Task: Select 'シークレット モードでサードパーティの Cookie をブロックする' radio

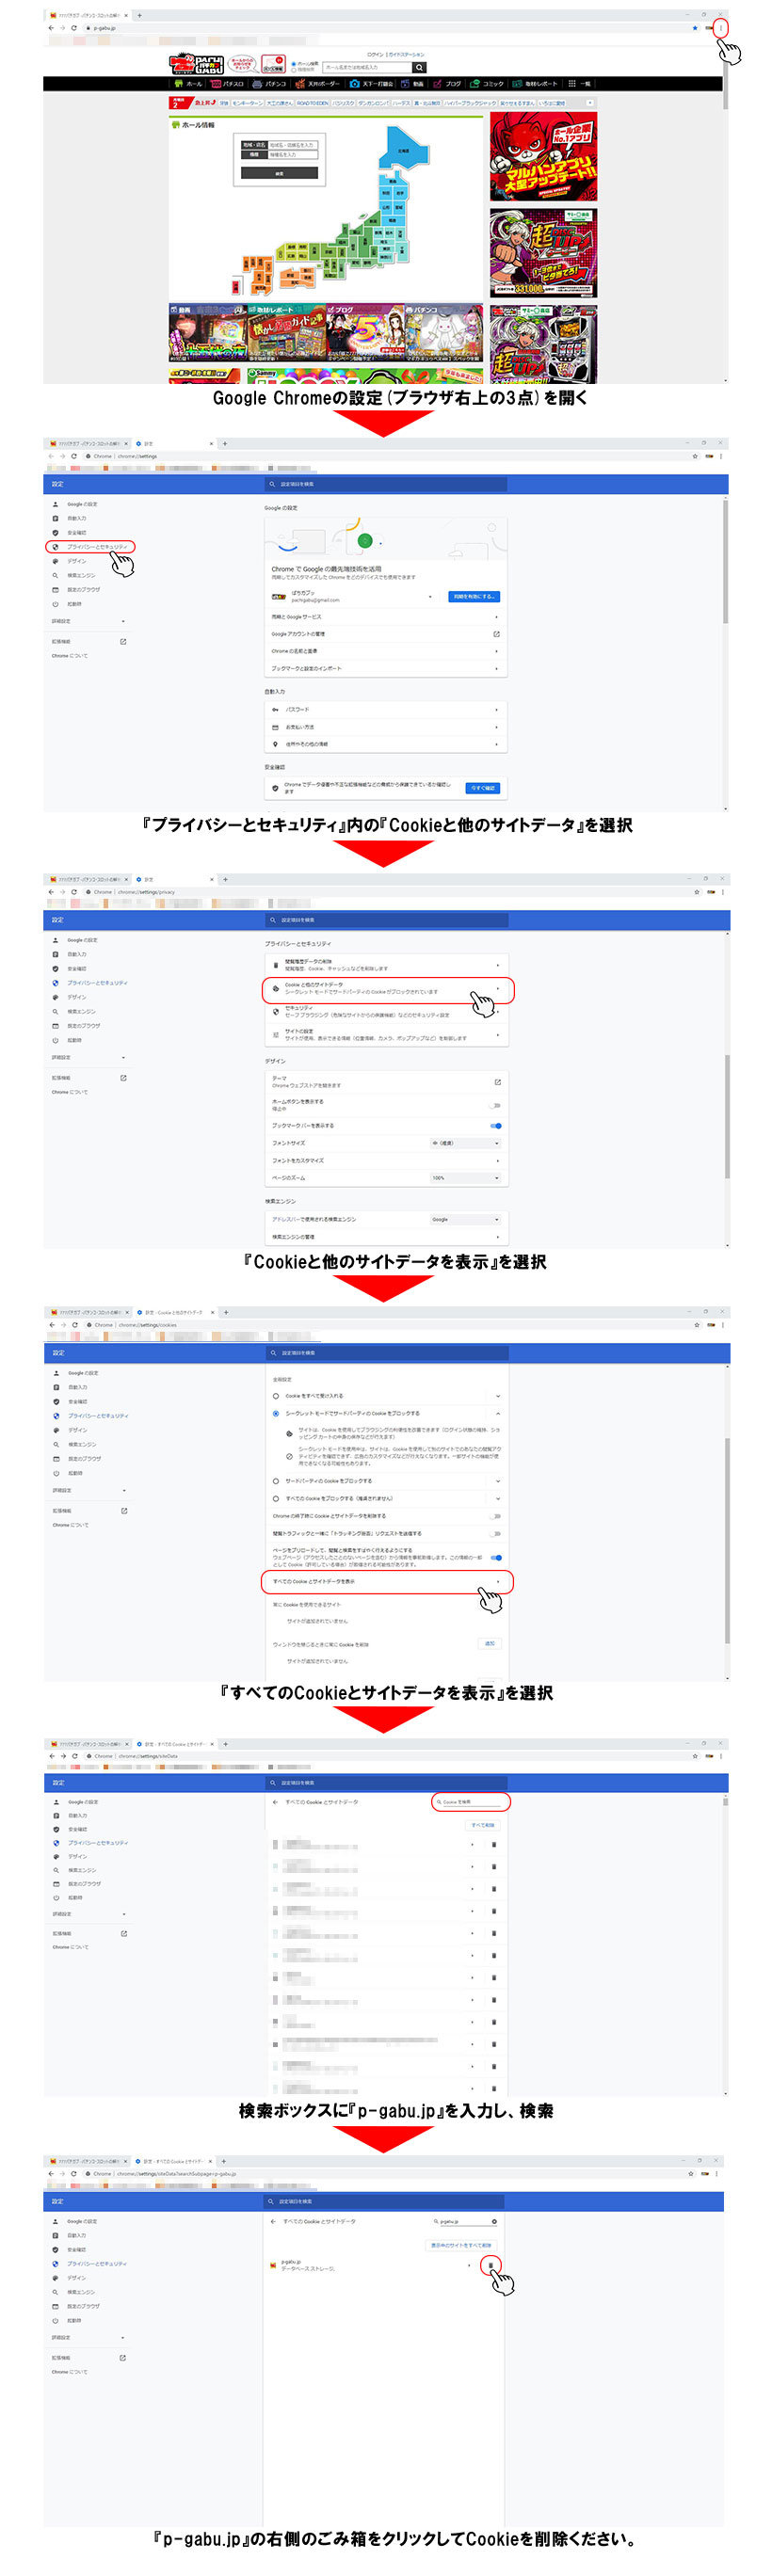Action: coord(276,1413)
